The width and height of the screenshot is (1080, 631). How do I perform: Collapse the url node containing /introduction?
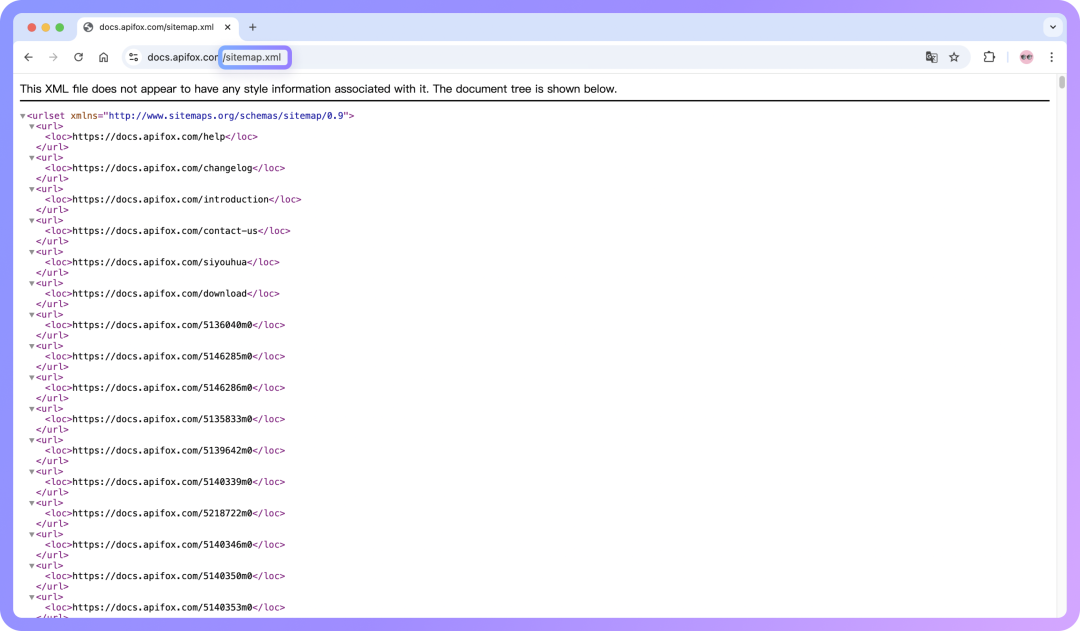point(32,189)
